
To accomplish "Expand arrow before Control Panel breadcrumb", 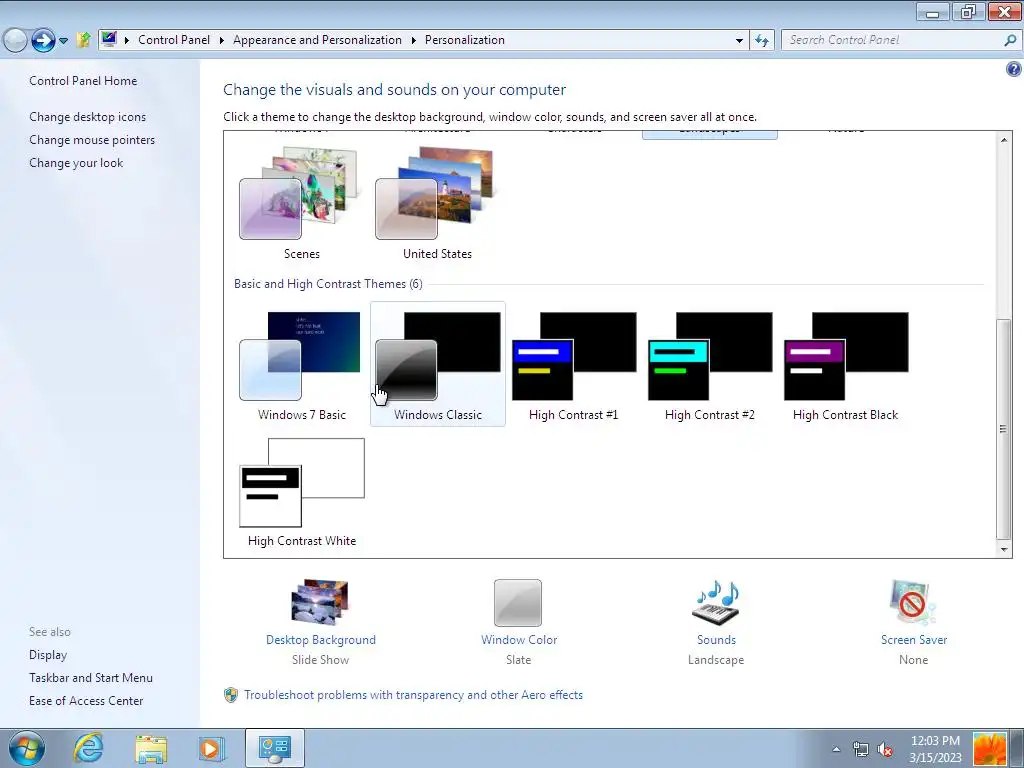I will point(127,40).
